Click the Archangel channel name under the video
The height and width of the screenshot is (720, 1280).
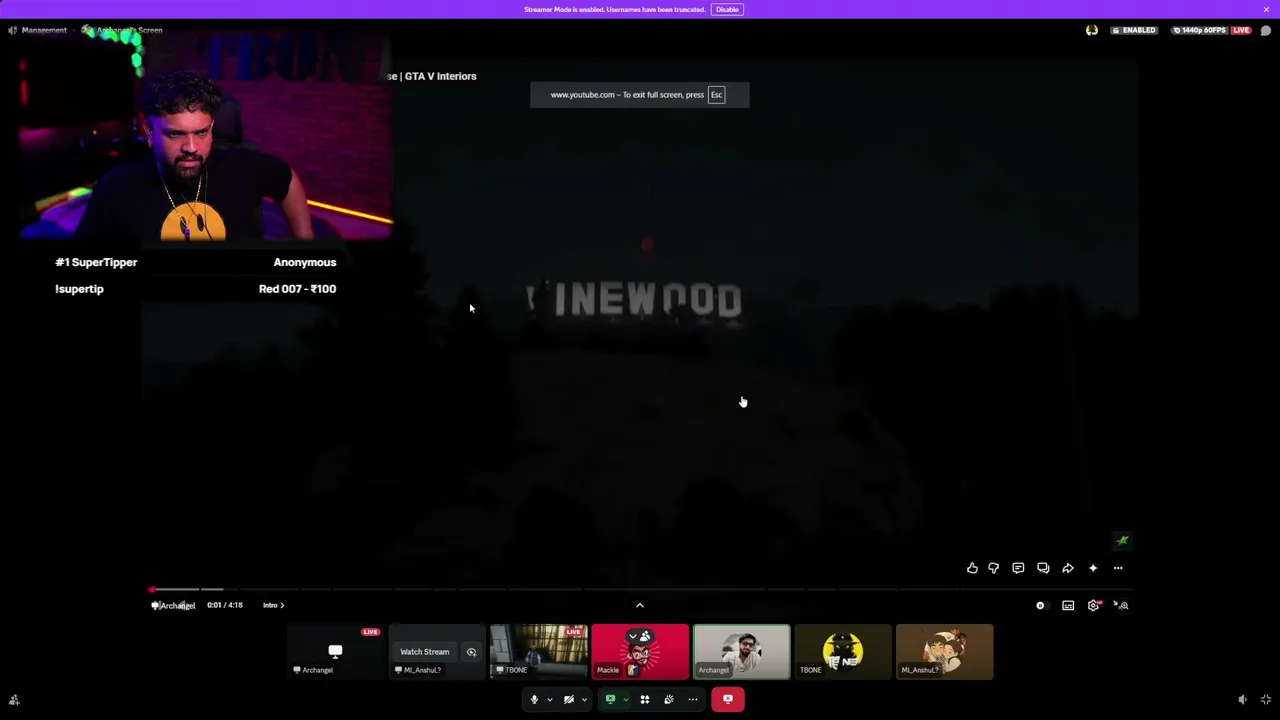(178, 605)
